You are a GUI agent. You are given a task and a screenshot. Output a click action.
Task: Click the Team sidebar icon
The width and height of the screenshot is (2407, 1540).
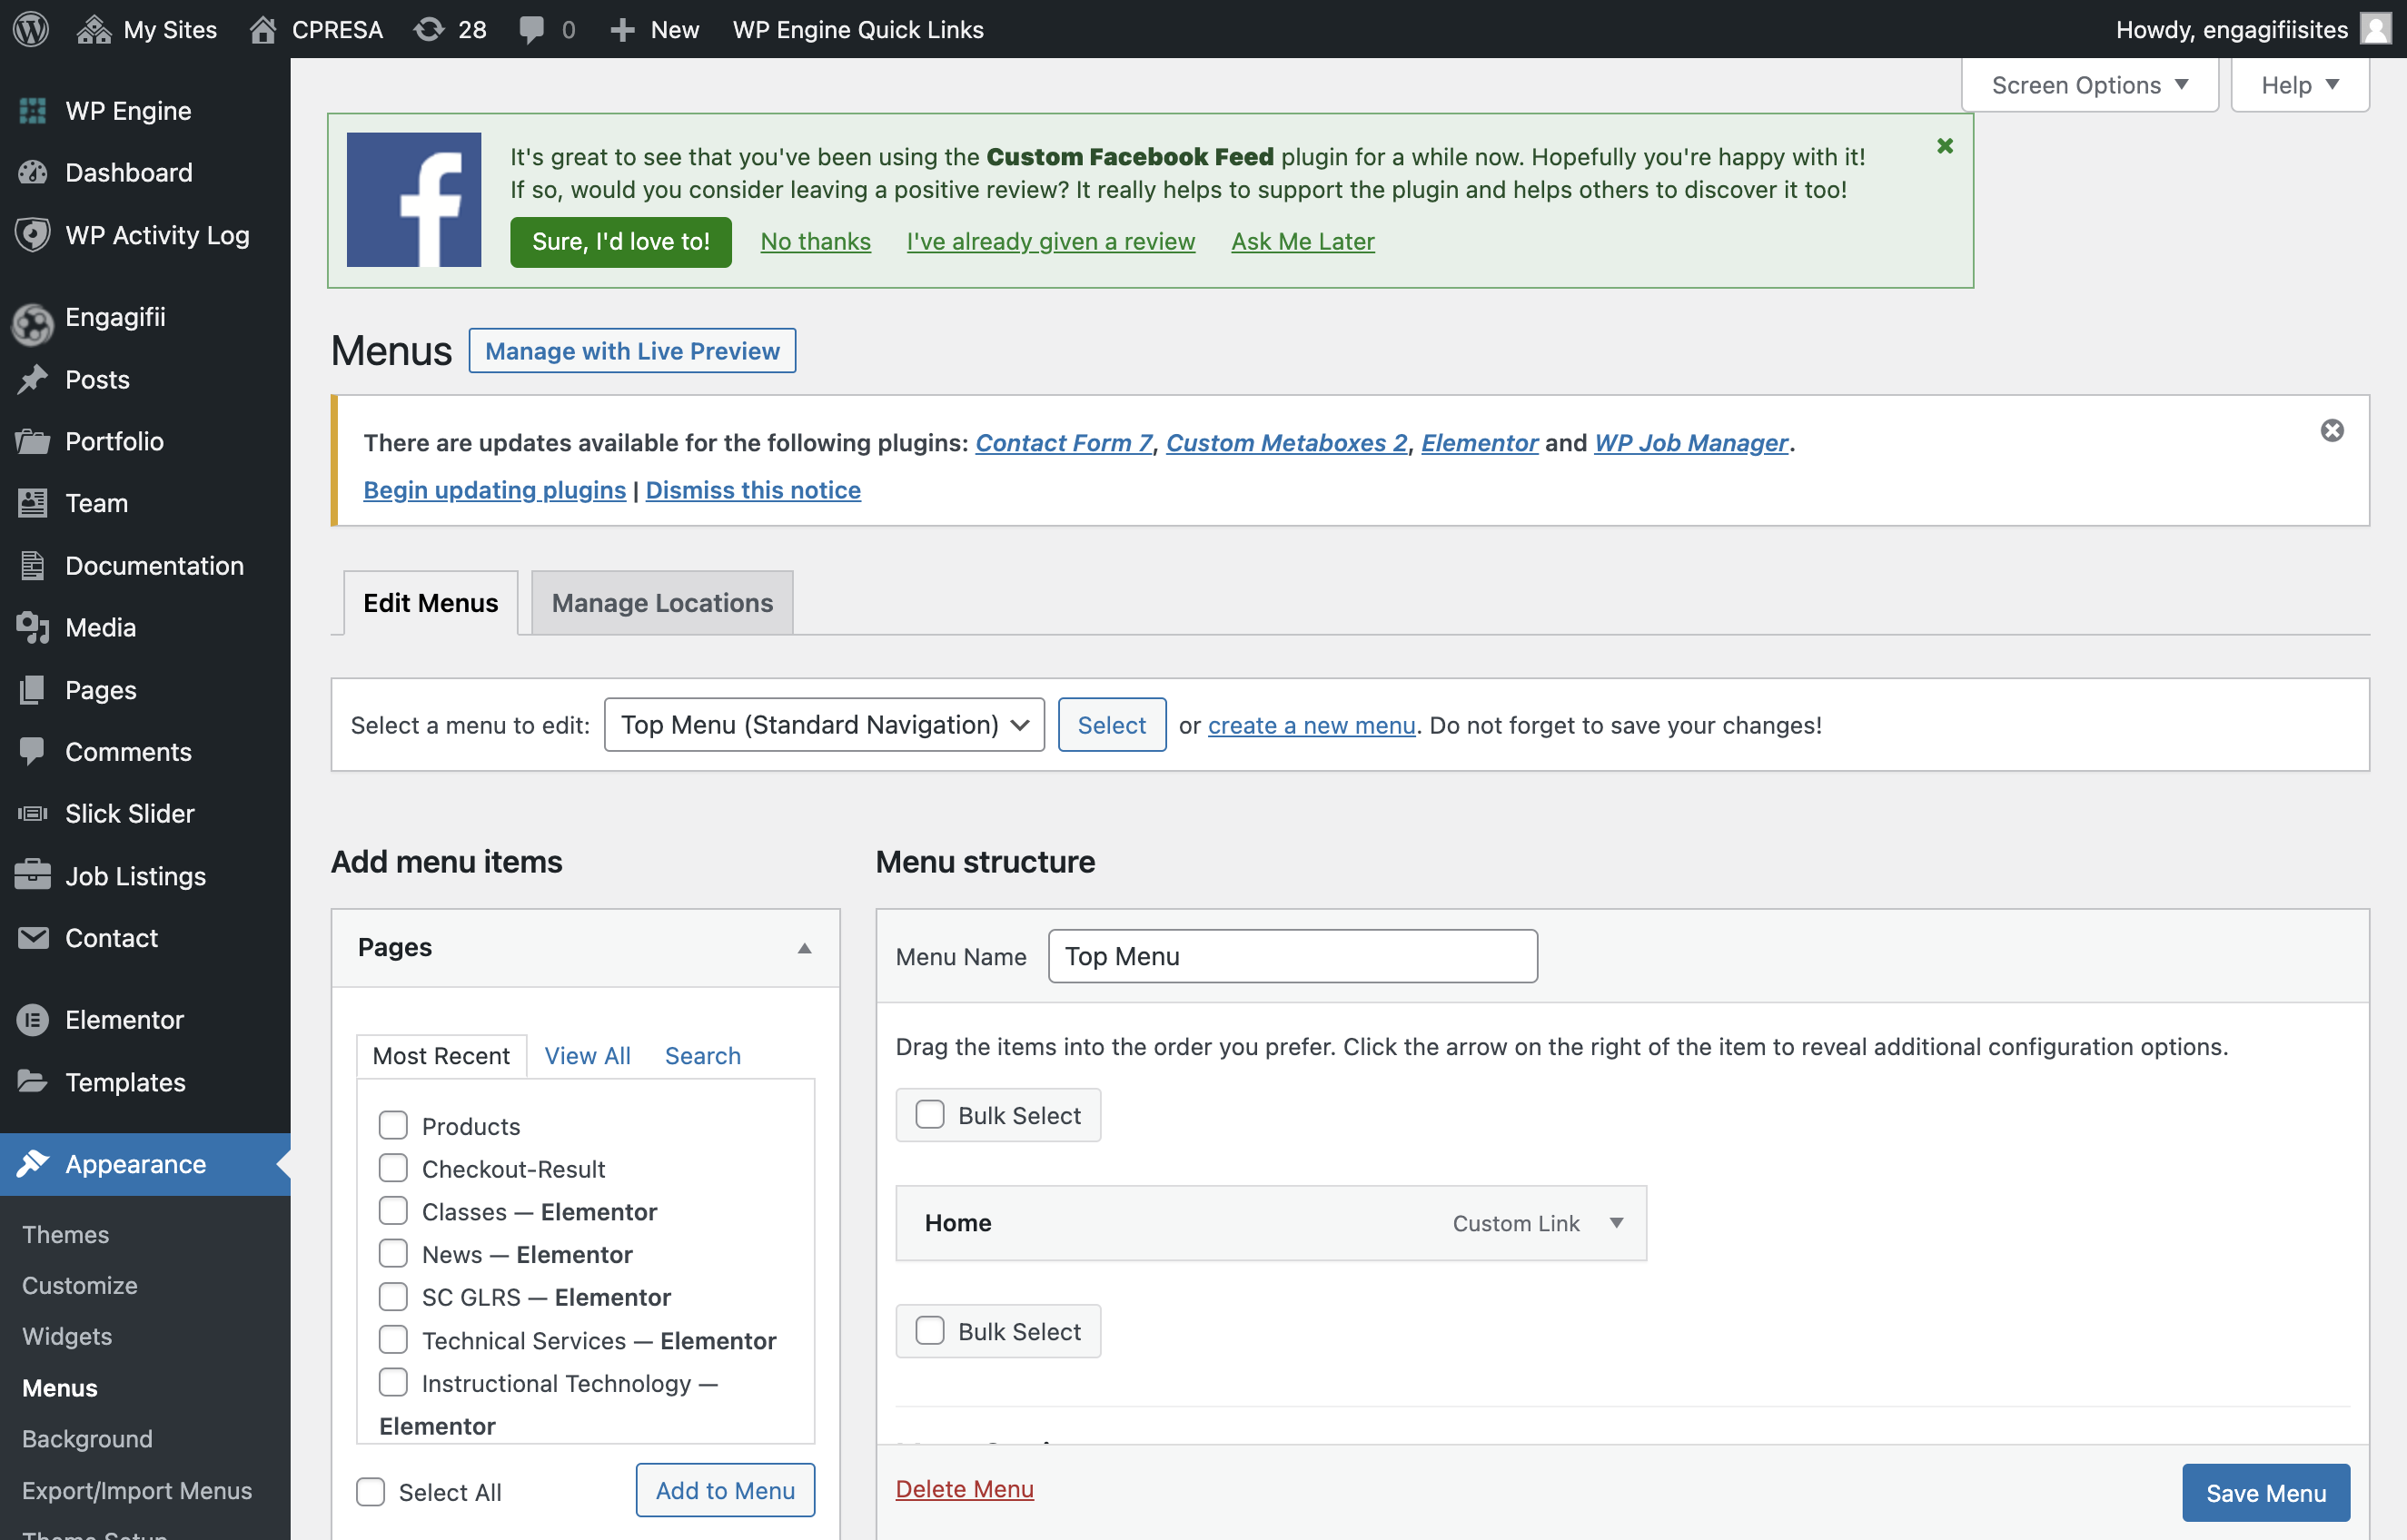coord(32,503)
